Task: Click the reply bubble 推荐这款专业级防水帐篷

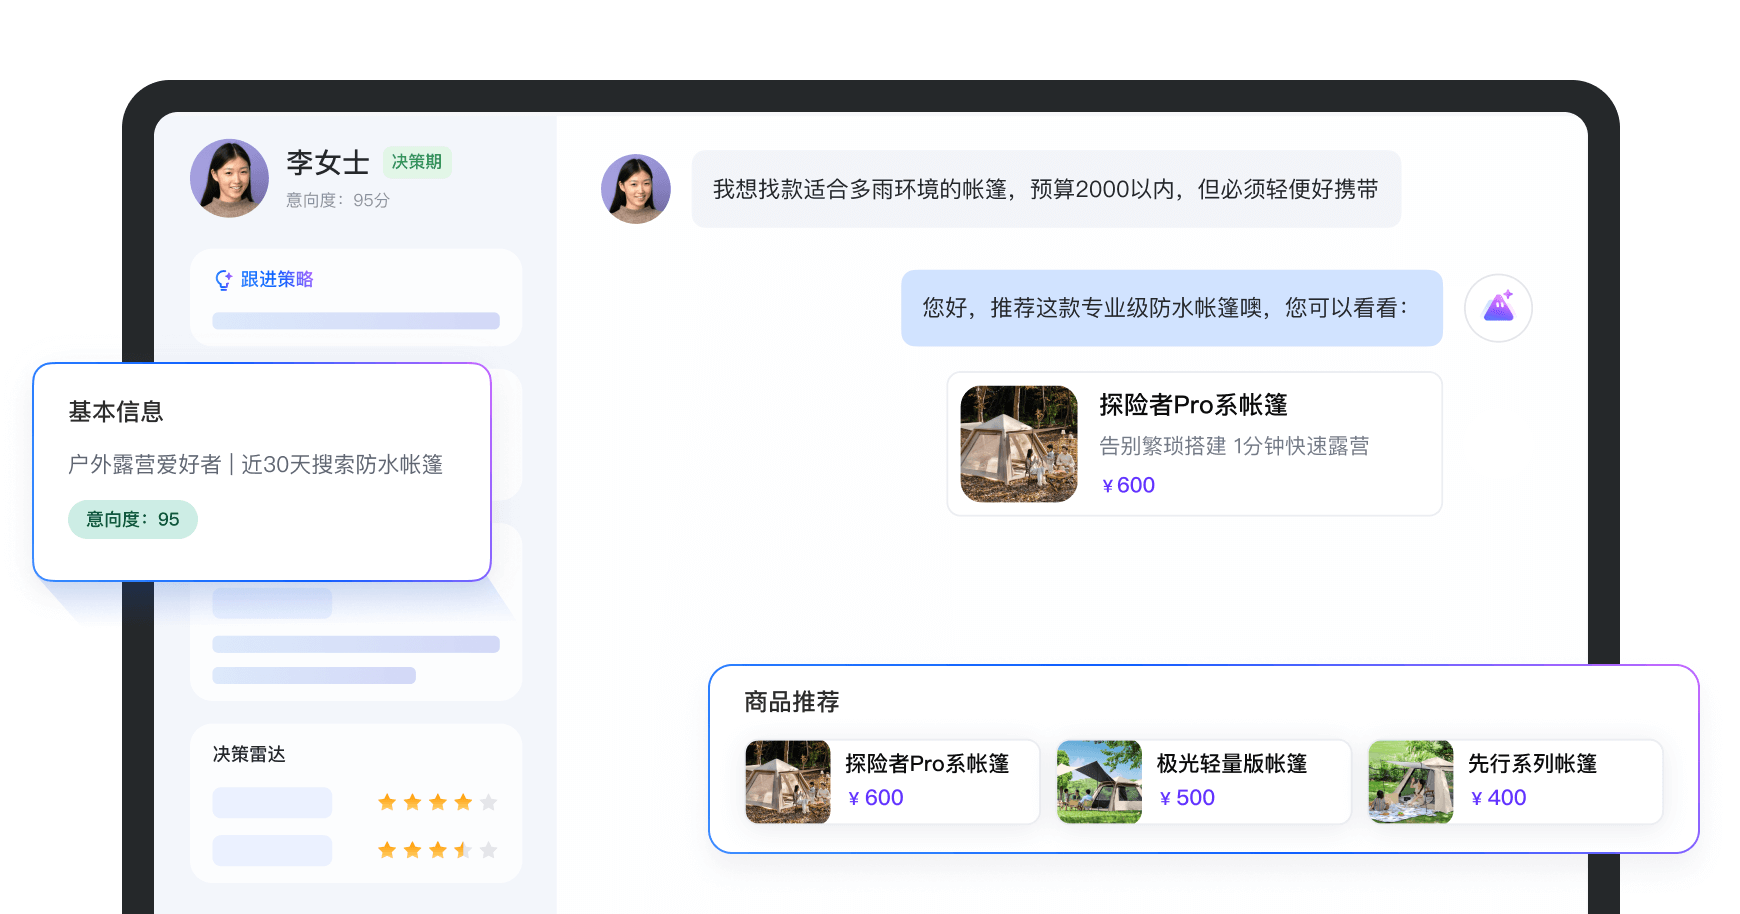Action: point(1172,308)
